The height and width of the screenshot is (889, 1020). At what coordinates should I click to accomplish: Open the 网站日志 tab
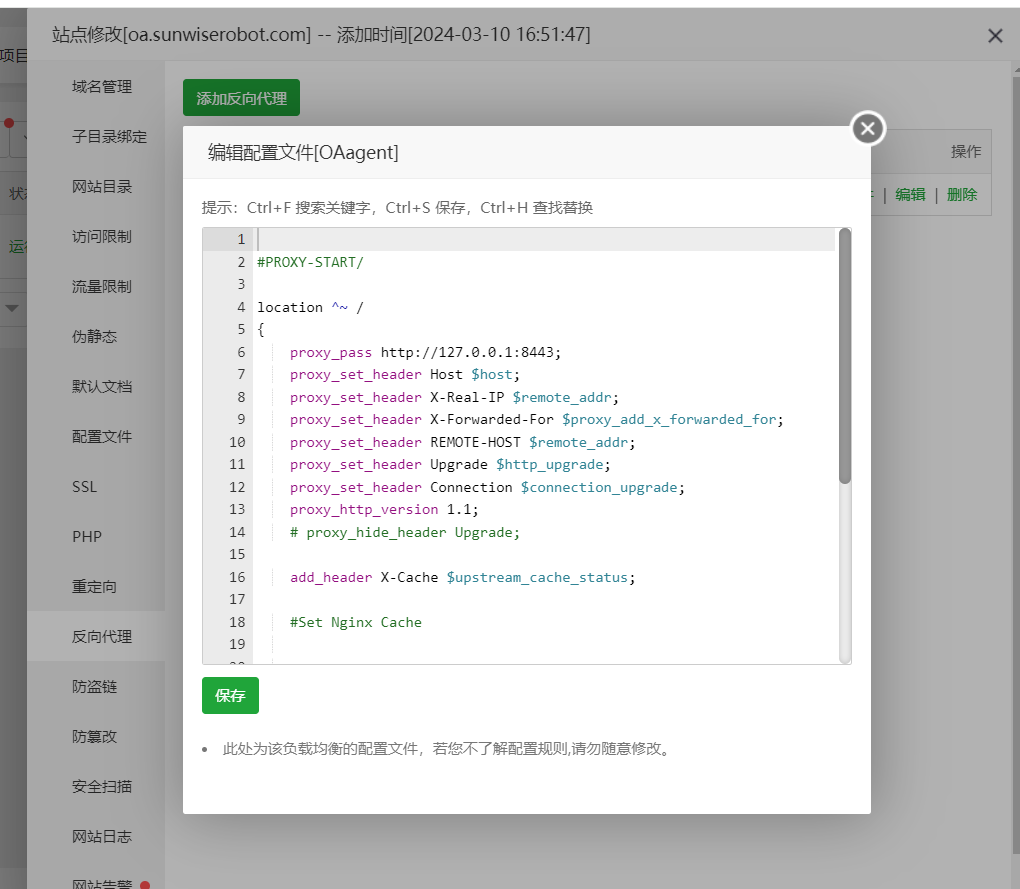[x=102, y=836]
